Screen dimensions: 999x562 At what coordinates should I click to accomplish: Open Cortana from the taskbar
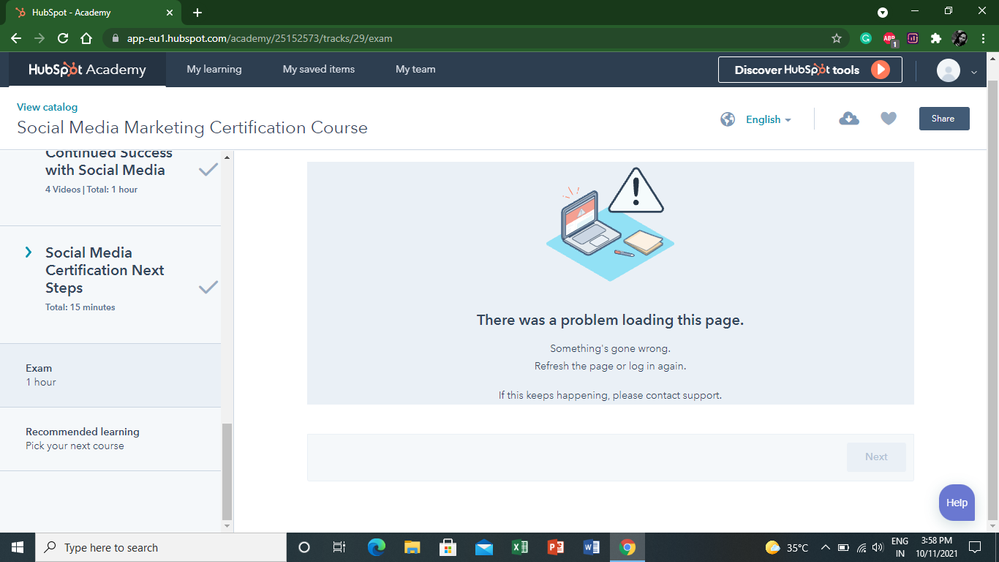tap(304, 547)
